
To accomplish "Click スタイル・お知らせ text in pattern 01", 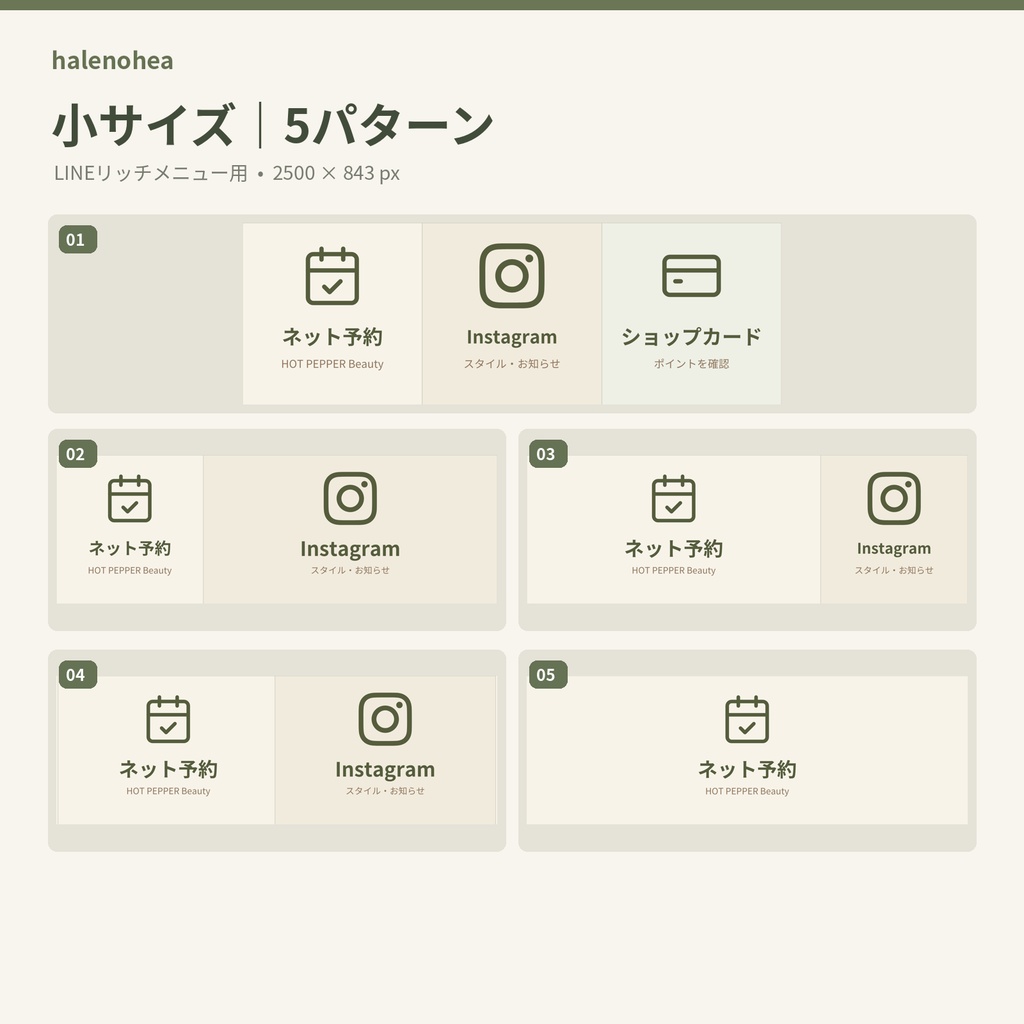I will 511,364.
